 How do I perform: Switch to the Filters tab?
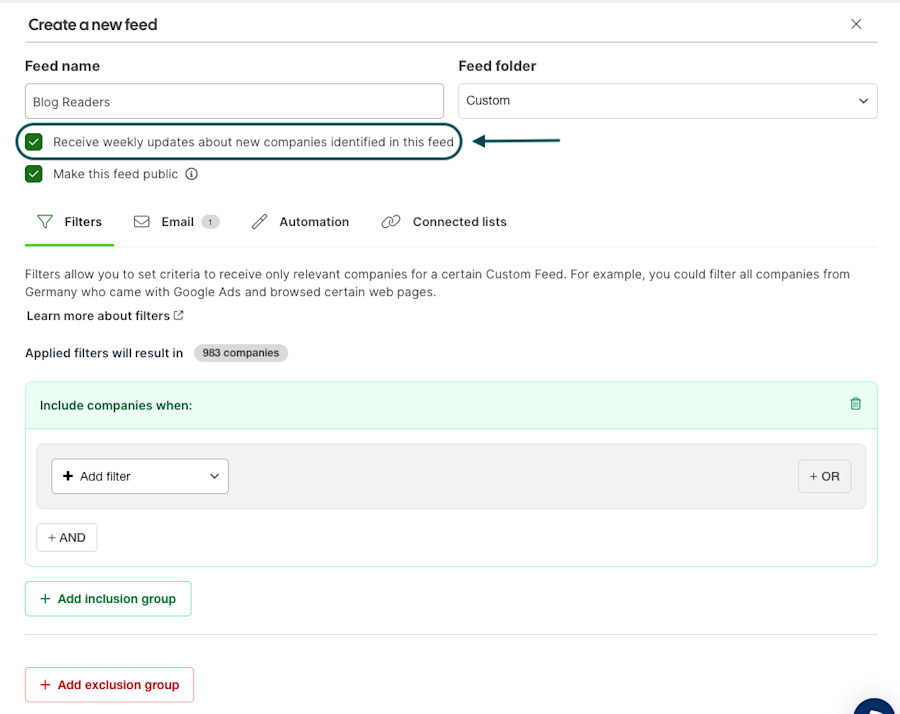pos(69,222)
